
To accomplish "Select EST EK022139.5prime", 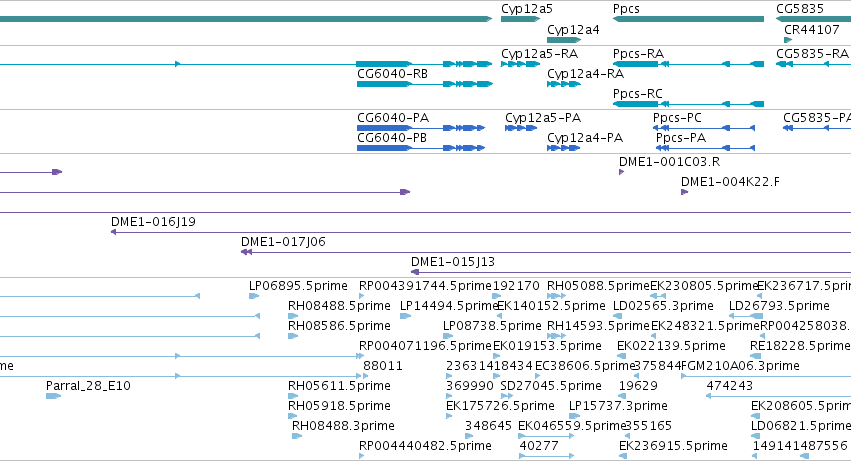I will (671, 346).
